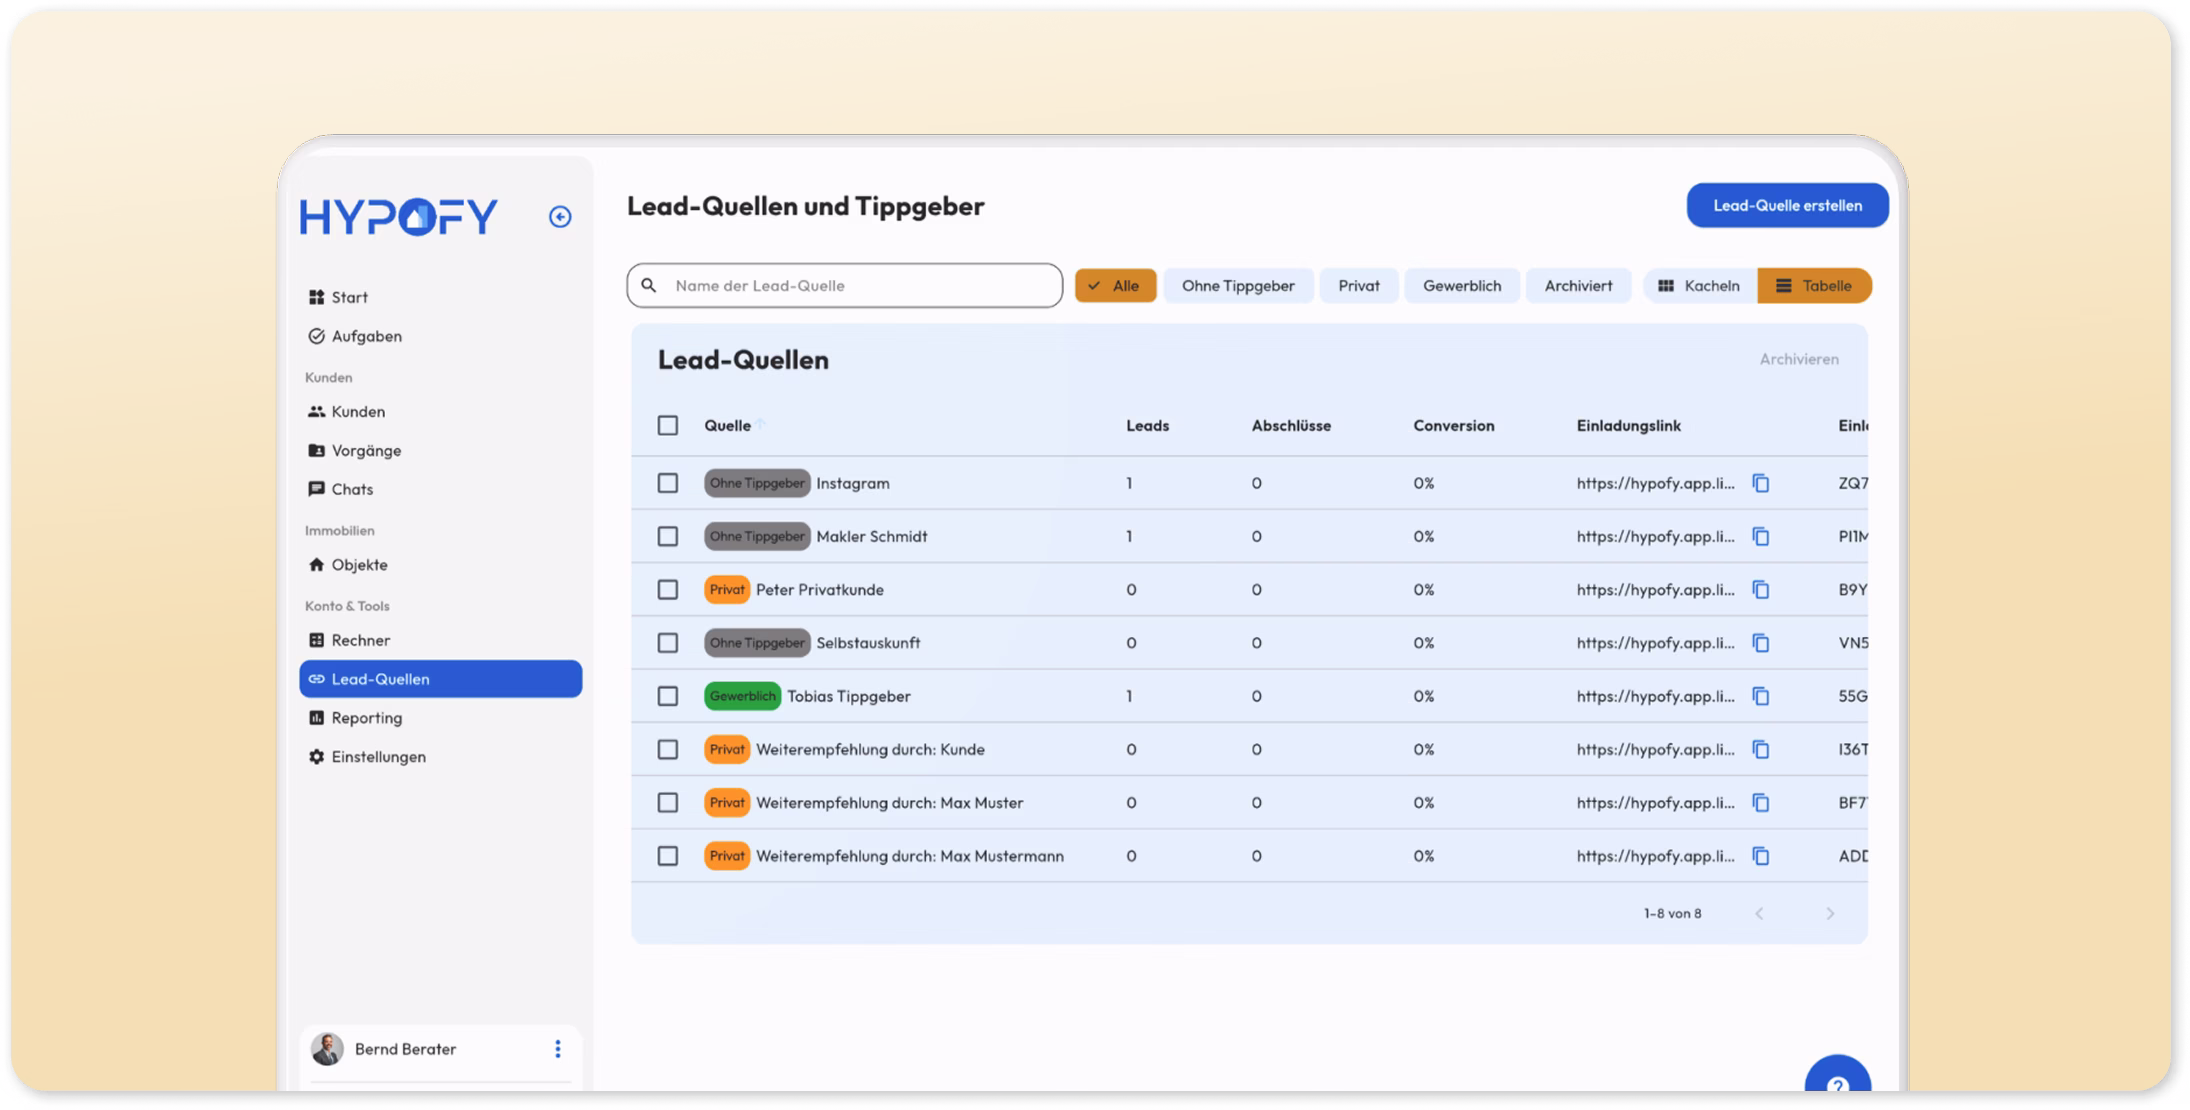Viewport: 2190px width, 1110px height.
Task: Collapse the sidebar with the arrow icon
Action: click(560, 217)
